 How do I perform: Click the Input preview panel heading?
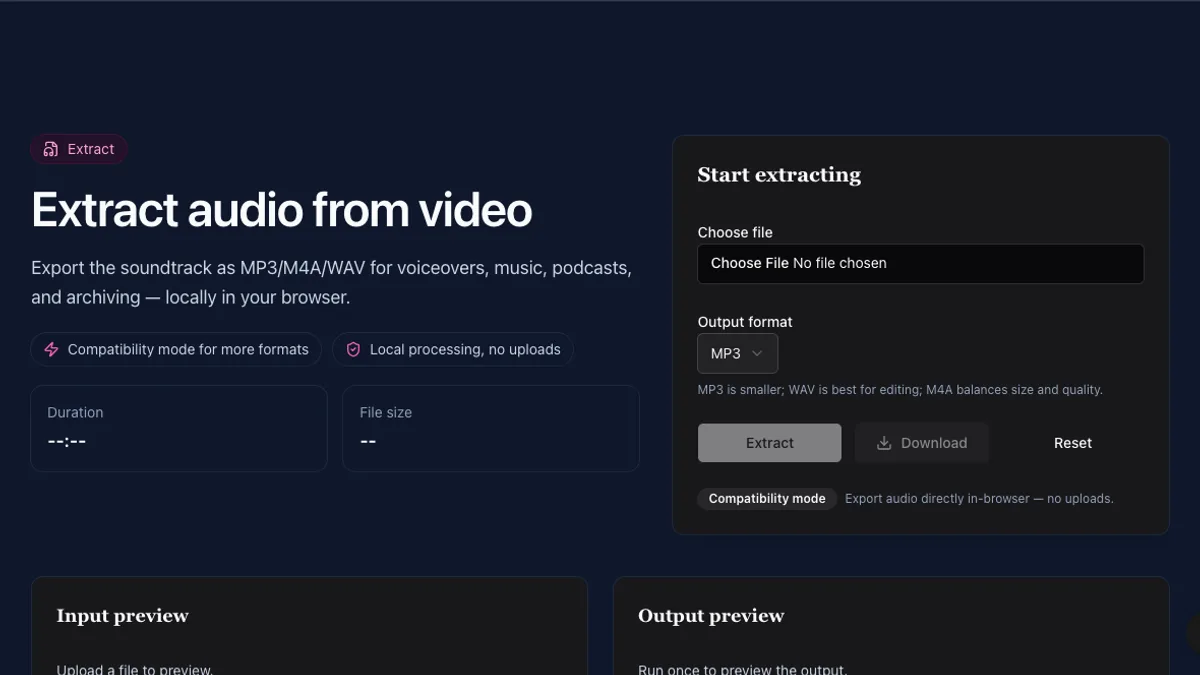point(123,616)
